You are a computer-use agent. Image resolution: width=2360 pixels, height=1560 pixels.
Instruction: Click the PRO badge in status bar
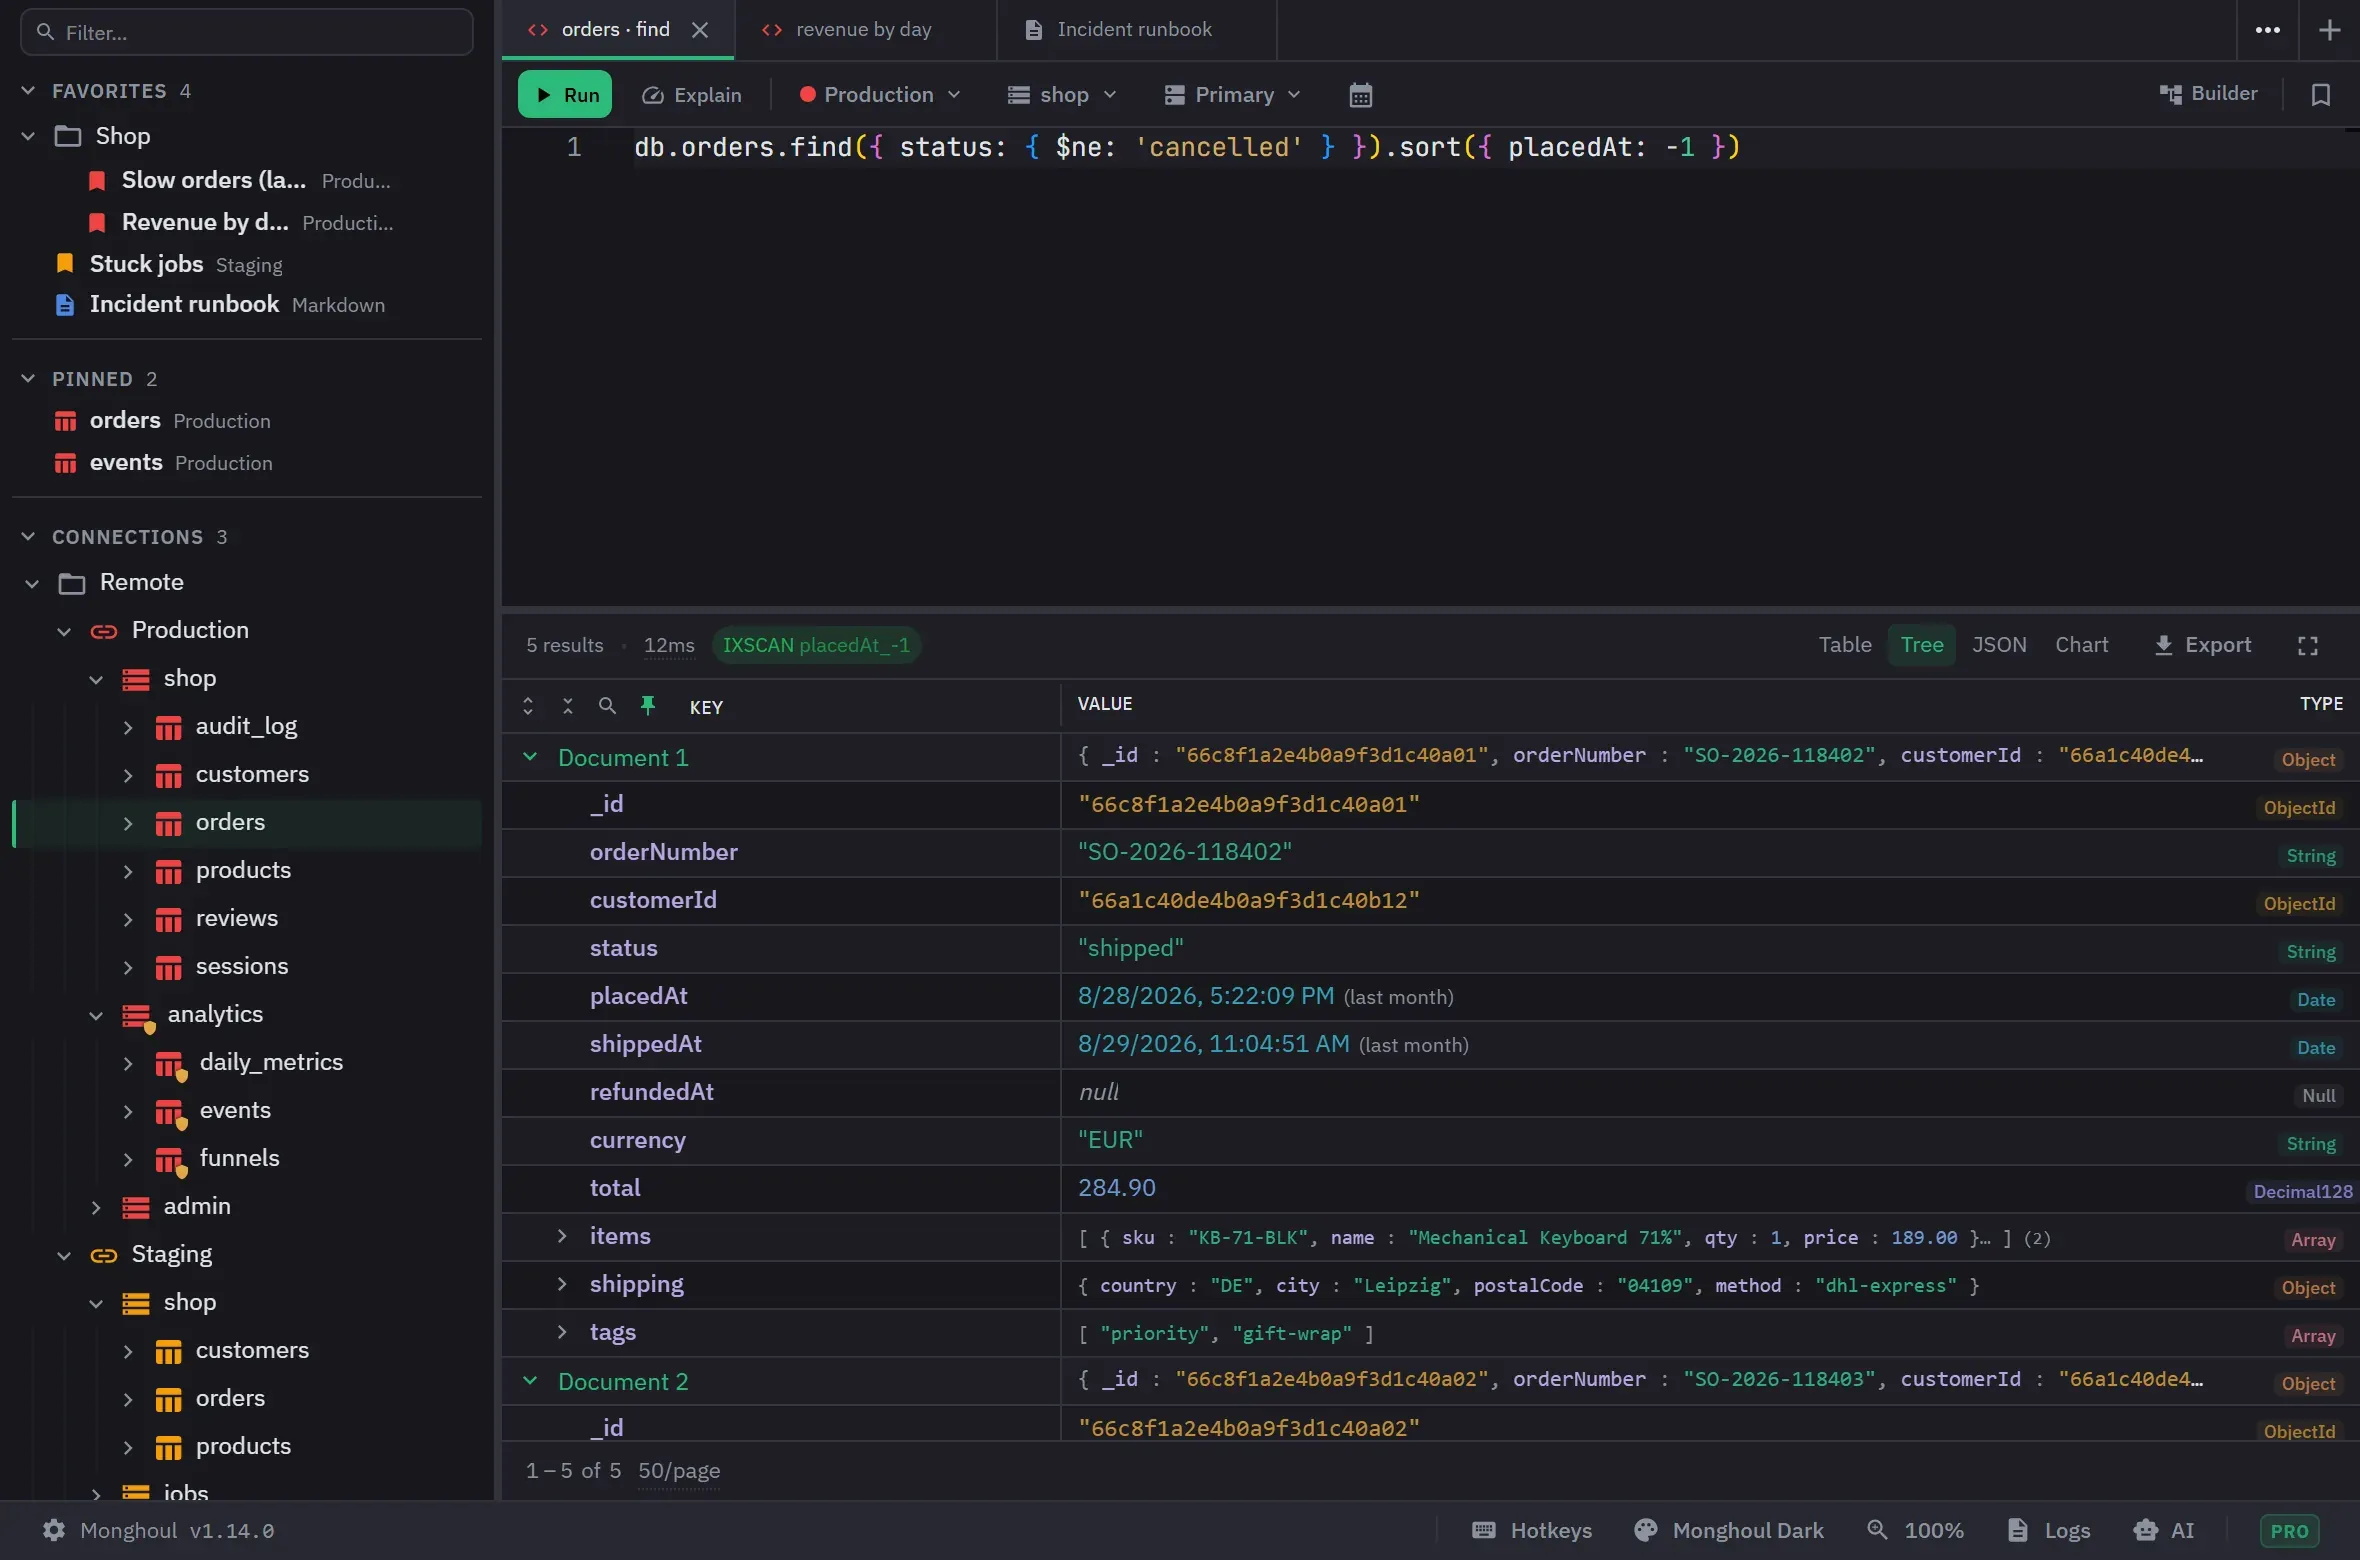point(2288,1530)
